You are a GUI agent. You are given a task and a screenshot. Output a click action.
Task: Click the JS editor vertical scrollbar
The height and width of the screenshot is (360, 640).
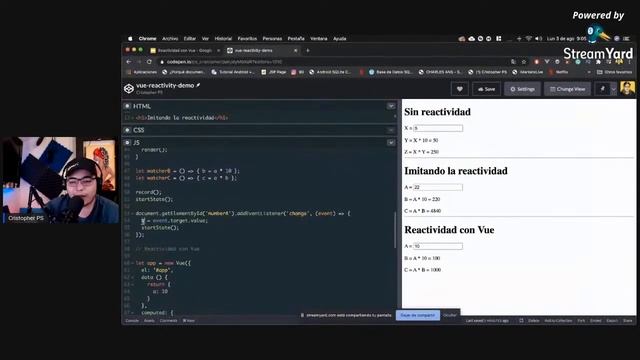pos(395,230)
